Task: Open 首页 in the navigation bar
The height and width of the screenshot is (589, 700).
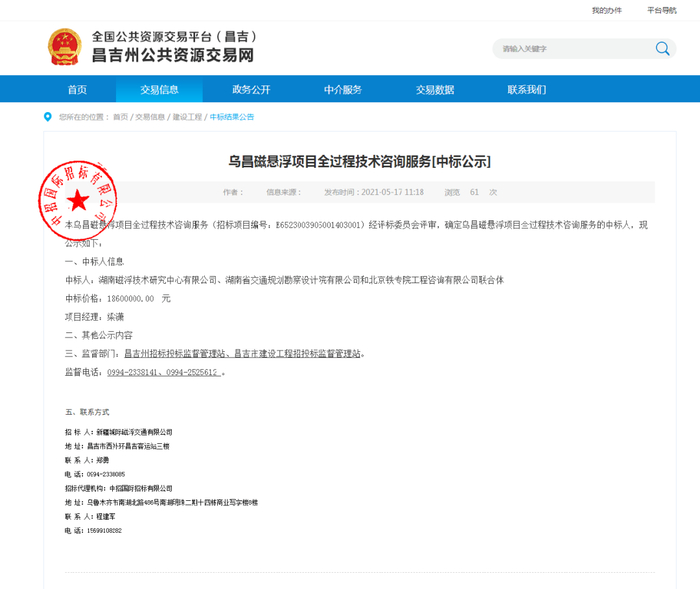Action: [x=77, y=89]
